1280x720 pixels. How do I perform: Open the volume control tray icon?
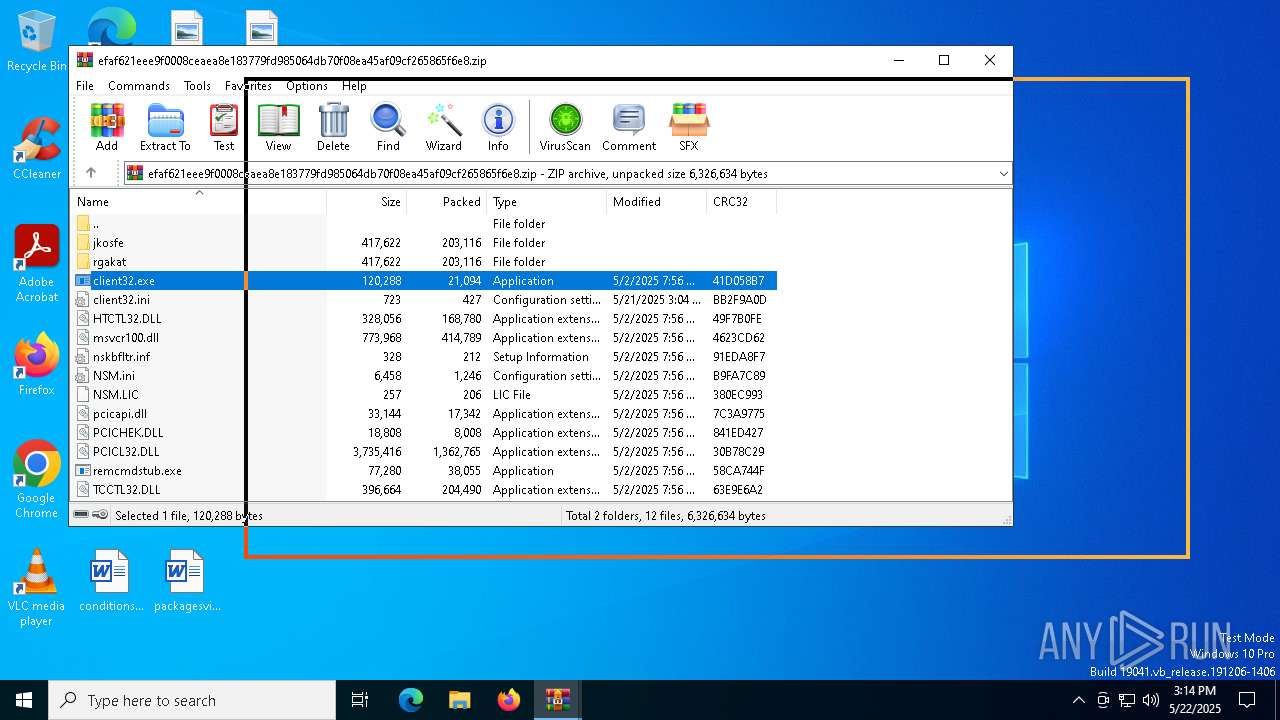coord(1151,700)
